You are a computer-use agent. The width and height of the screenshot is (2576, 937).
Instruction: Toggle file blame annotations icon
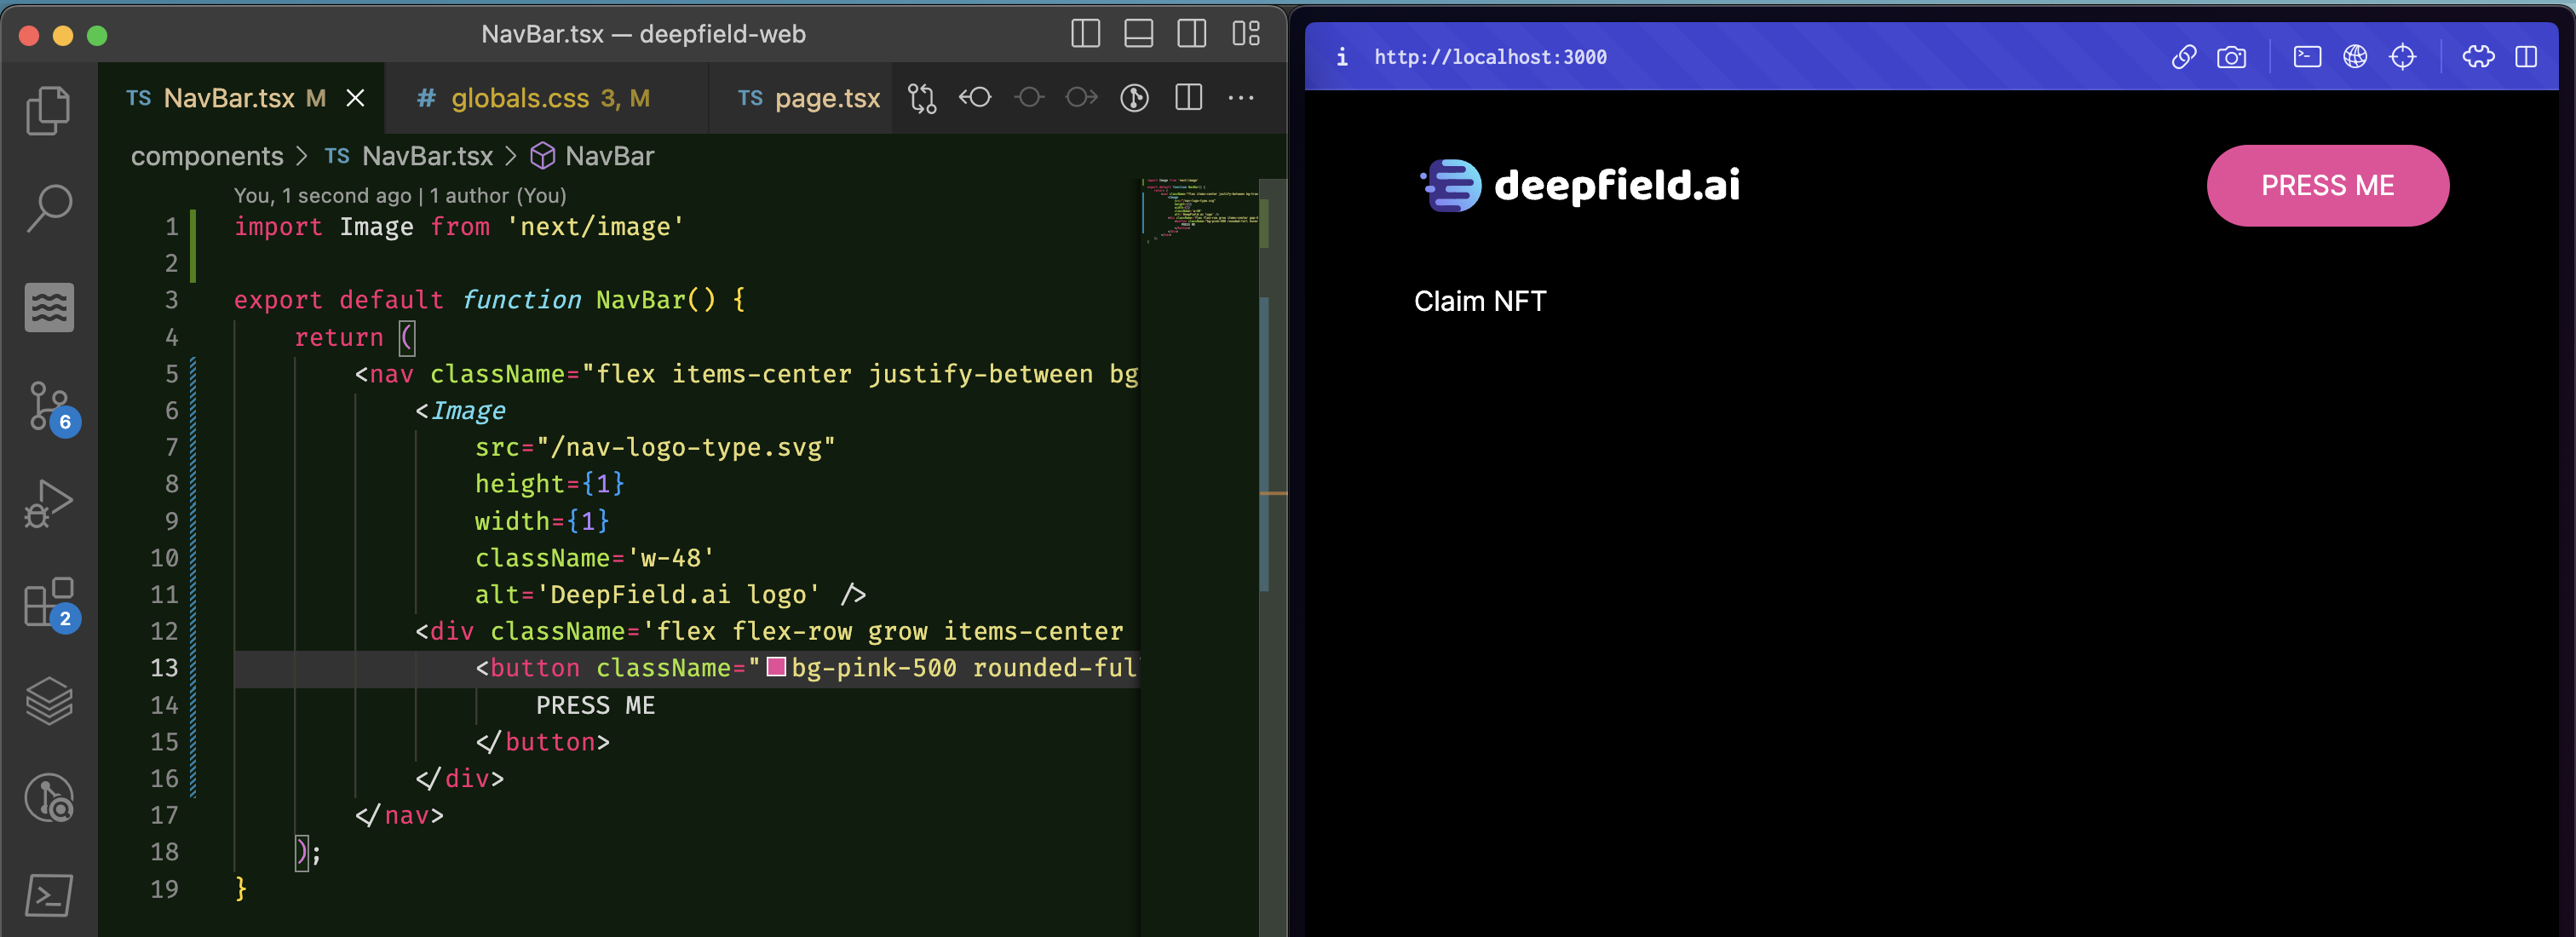tap(1134, 98)
